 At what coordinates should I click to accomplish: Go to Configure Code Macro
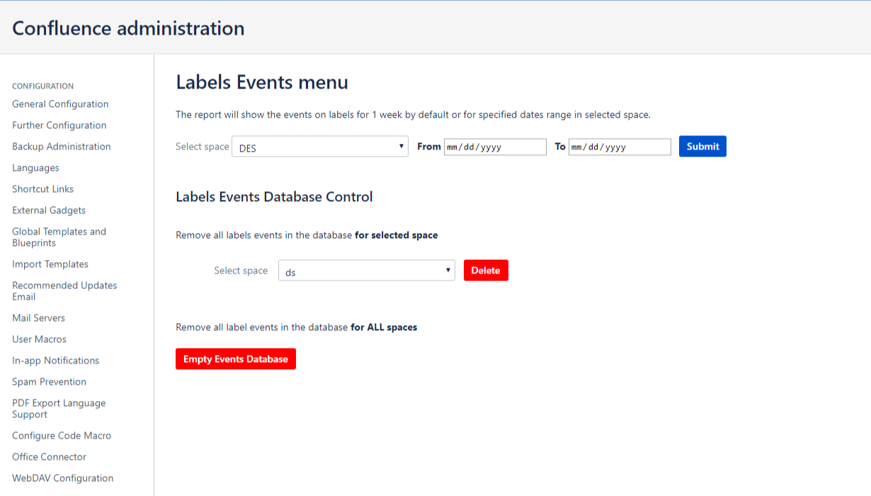click(x=62, y=436)
